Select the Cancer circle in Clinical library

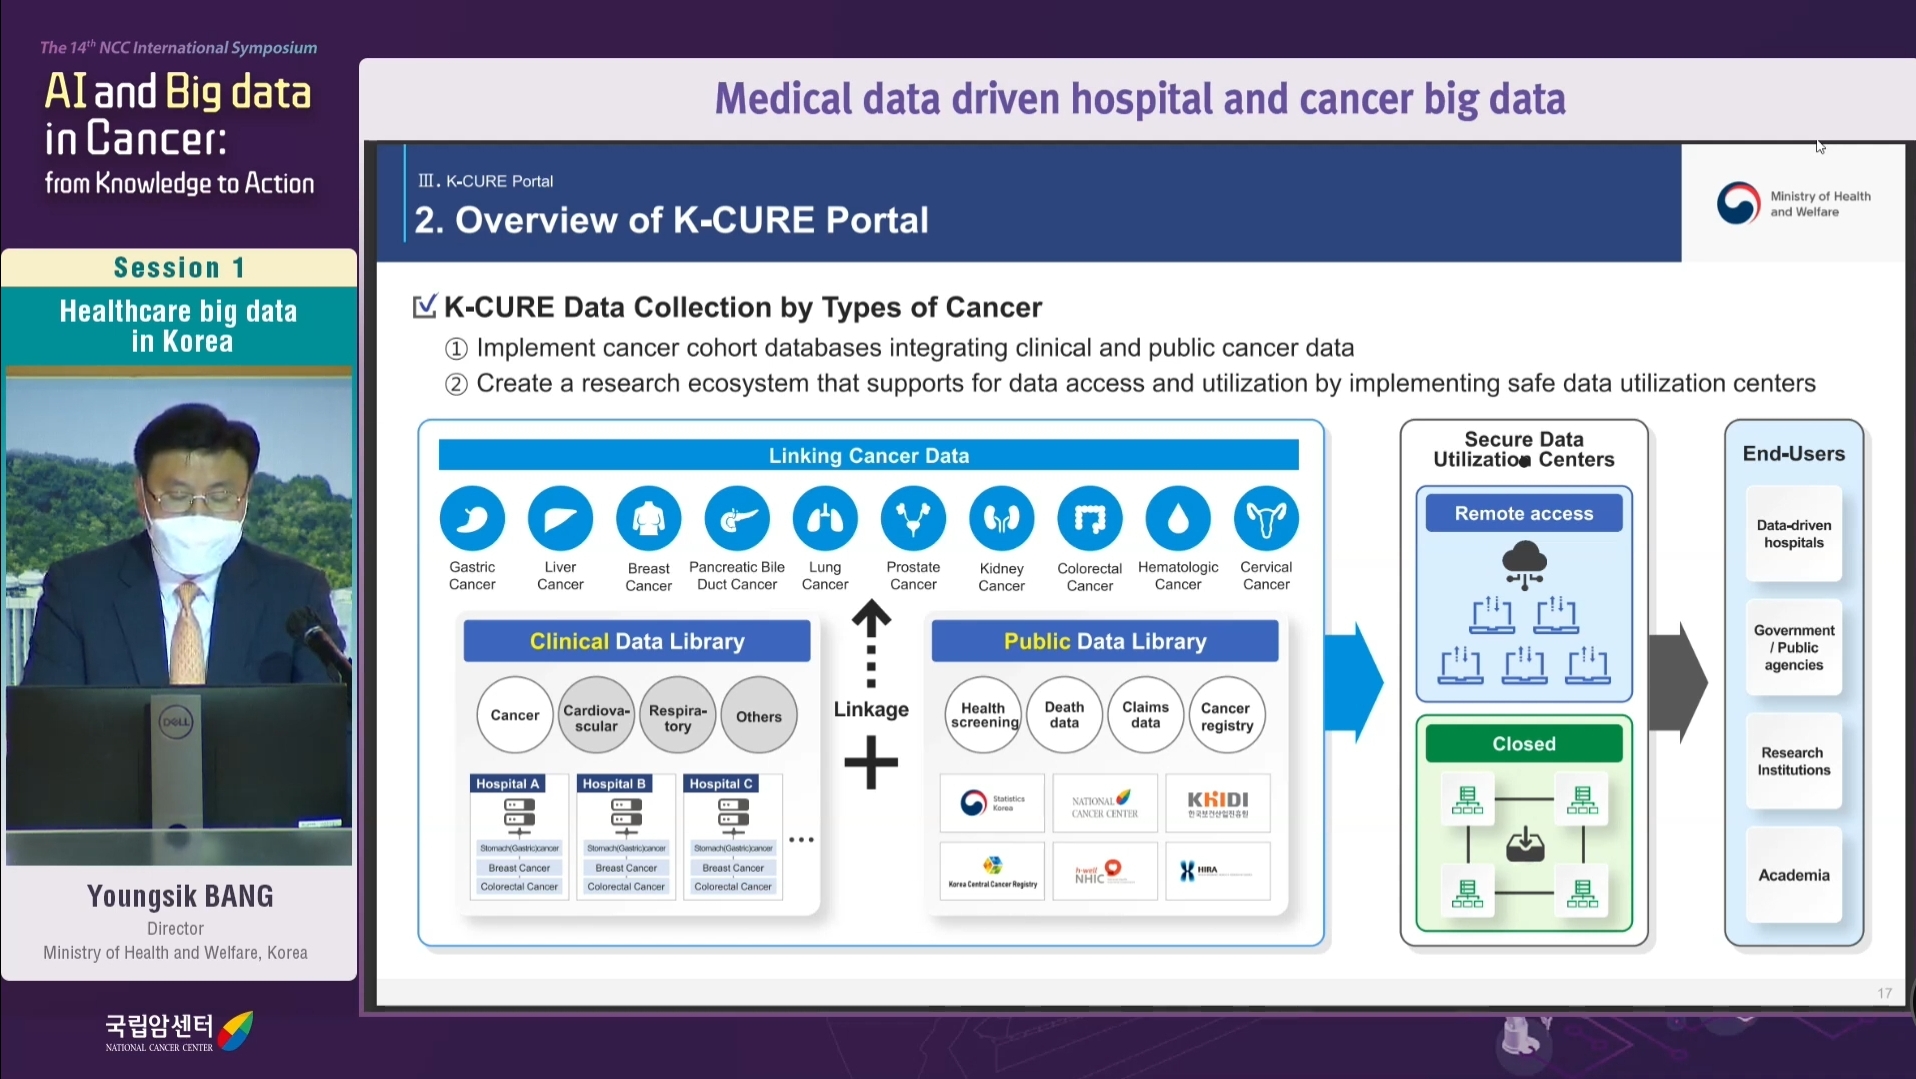point(515,715)
